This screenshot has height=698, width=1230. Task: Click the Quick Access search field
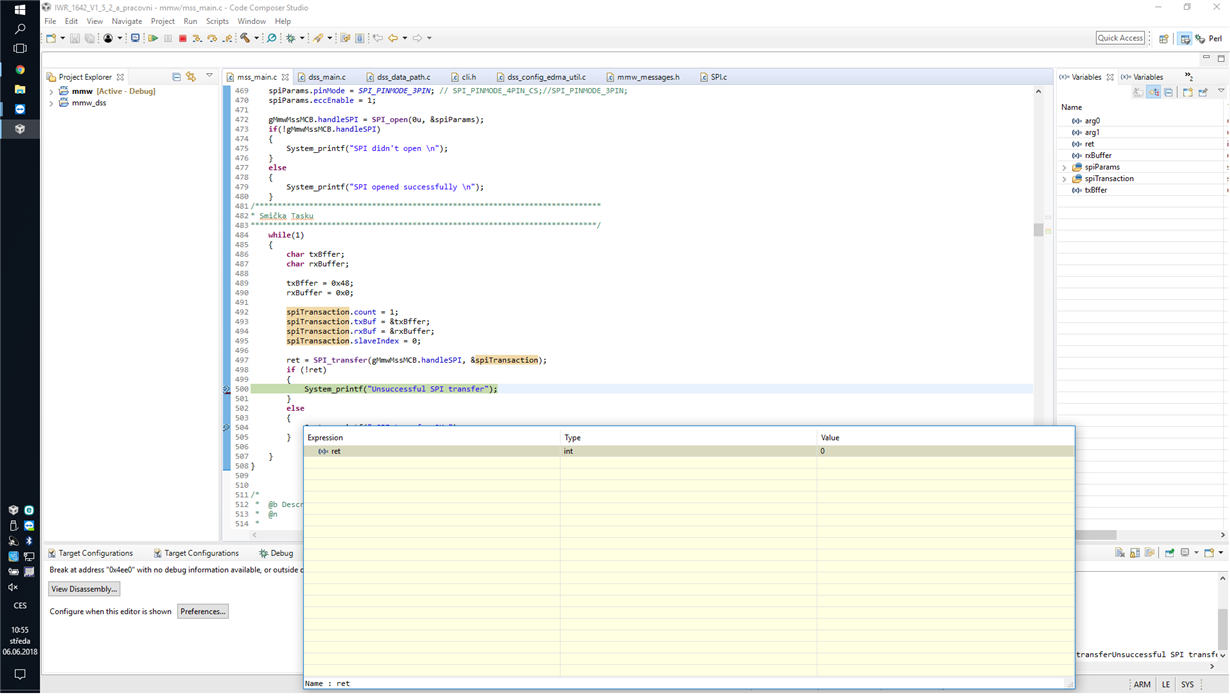coord(1120,38)
